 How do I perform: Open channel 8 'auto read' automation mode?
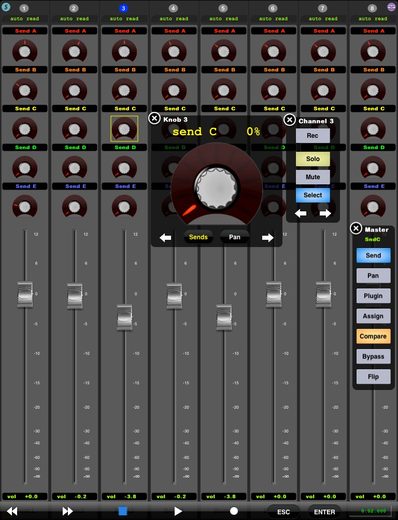click(x=373, y=19)
